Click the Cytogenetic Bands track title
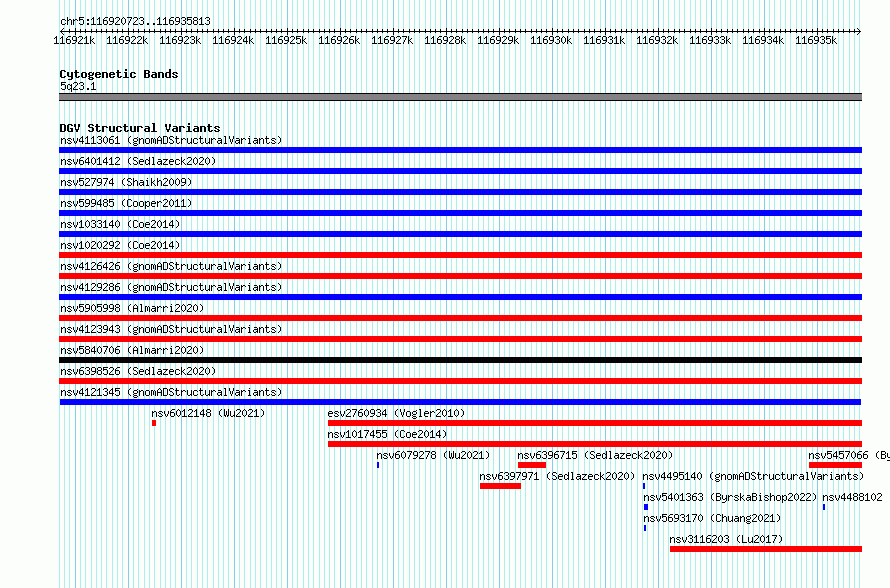This screenshot has height=588, width=890. 119,74
